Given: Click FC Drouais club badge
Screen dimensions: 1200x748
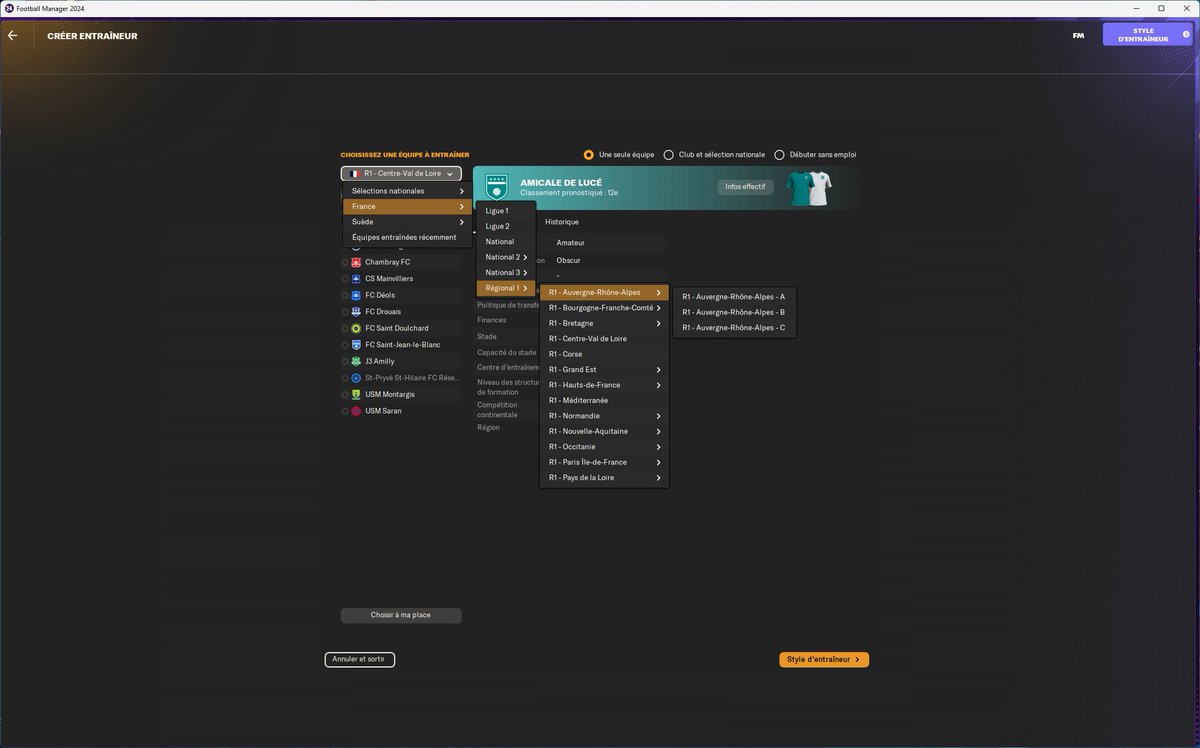Looking at the screenshot, I should 356,311.
